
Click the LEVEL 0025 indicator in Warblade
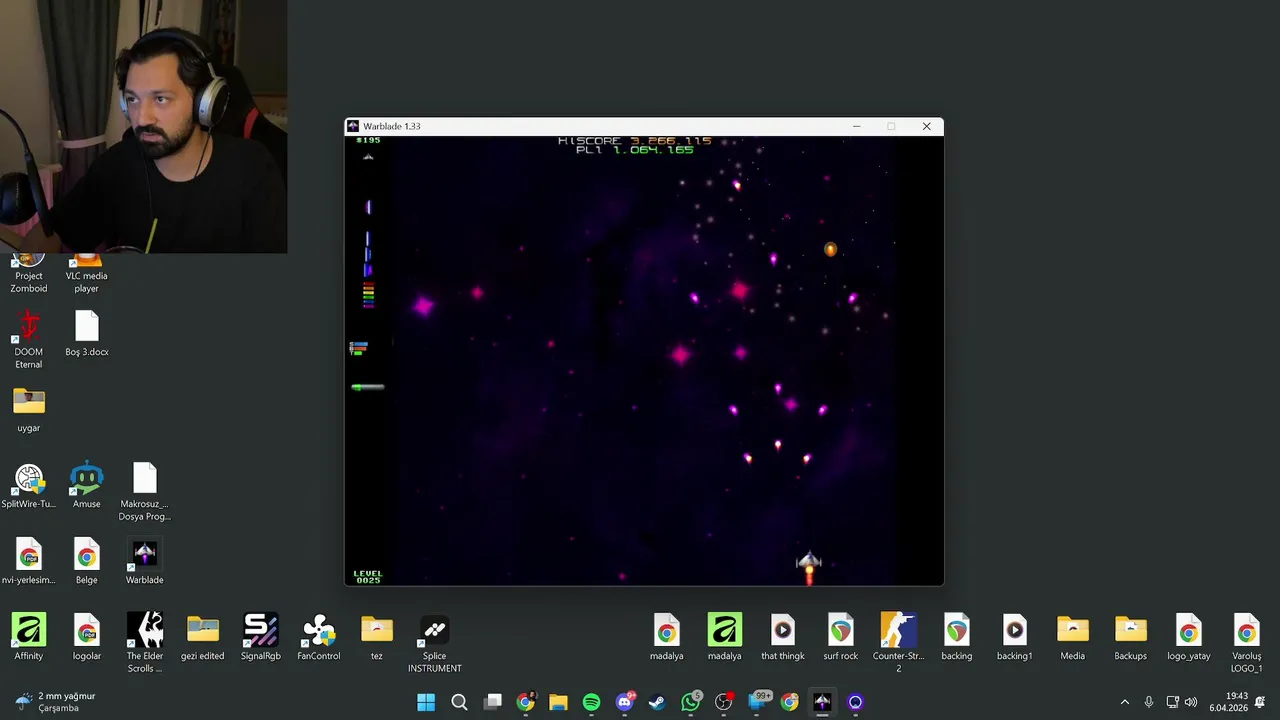[x=368, y=577]
